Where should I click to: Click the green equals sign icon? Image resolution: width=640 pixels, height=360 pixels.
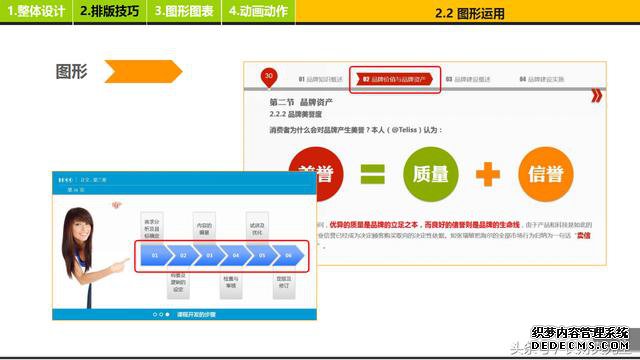(372, 174)
